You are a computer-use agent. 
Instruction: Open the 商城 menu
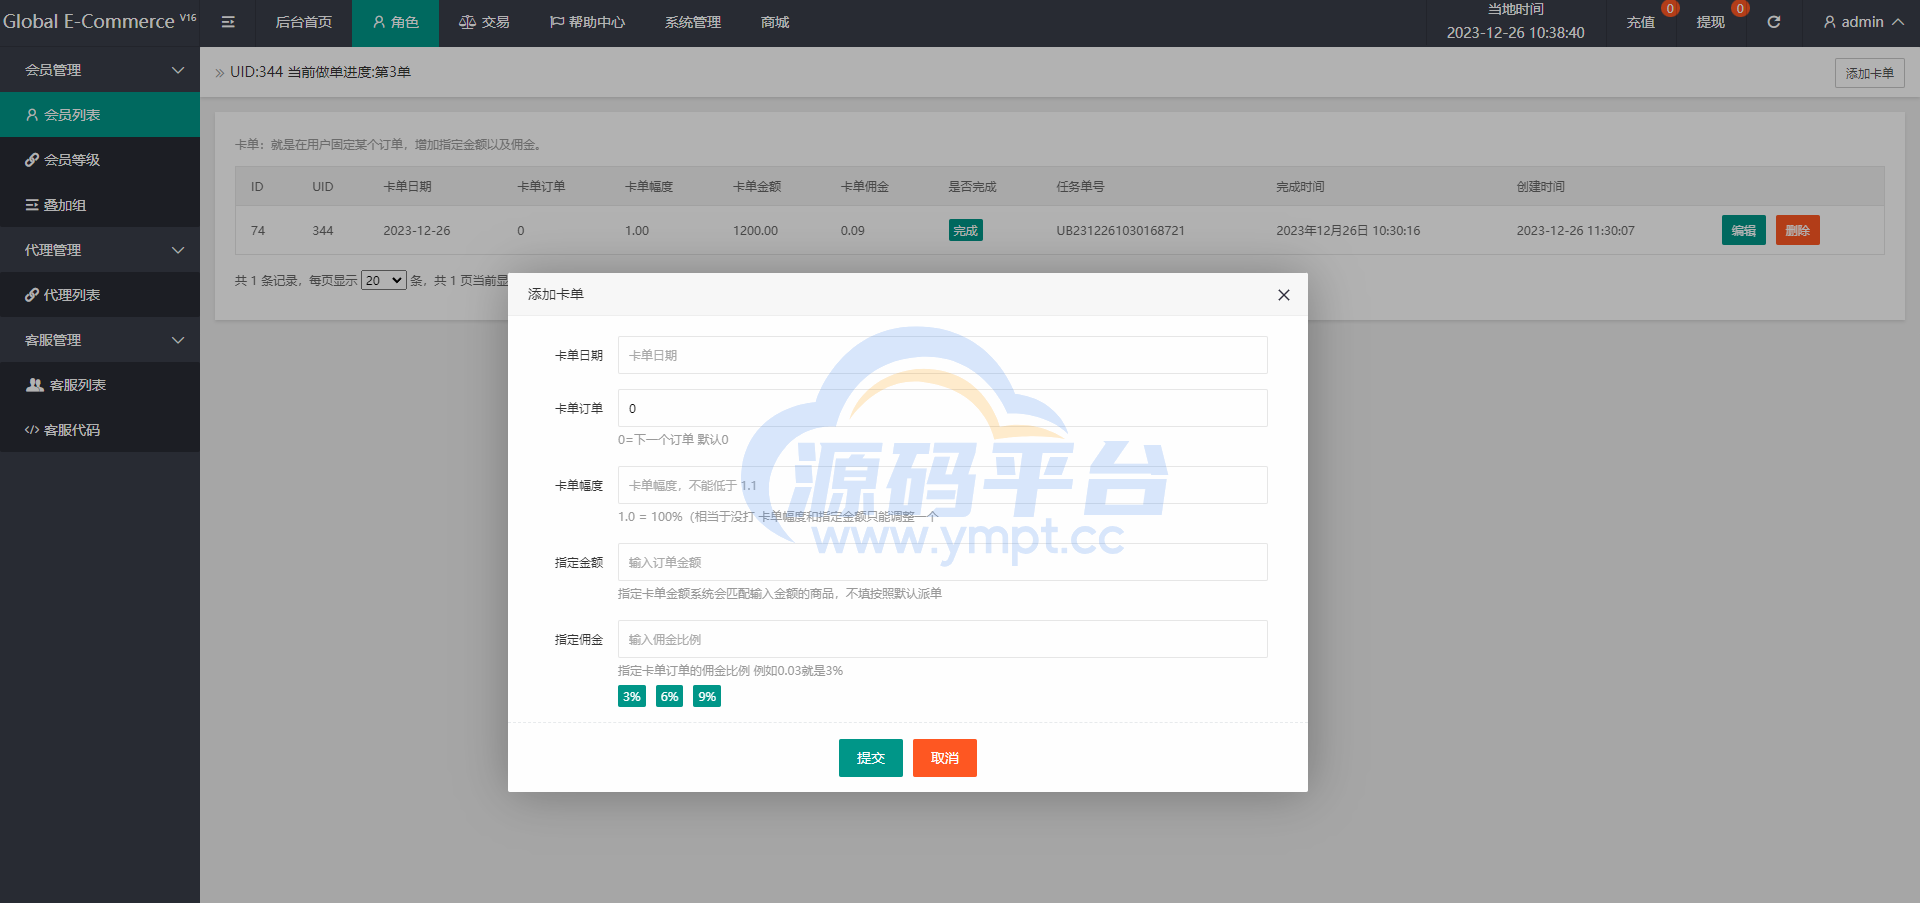(x=775, y=22)
